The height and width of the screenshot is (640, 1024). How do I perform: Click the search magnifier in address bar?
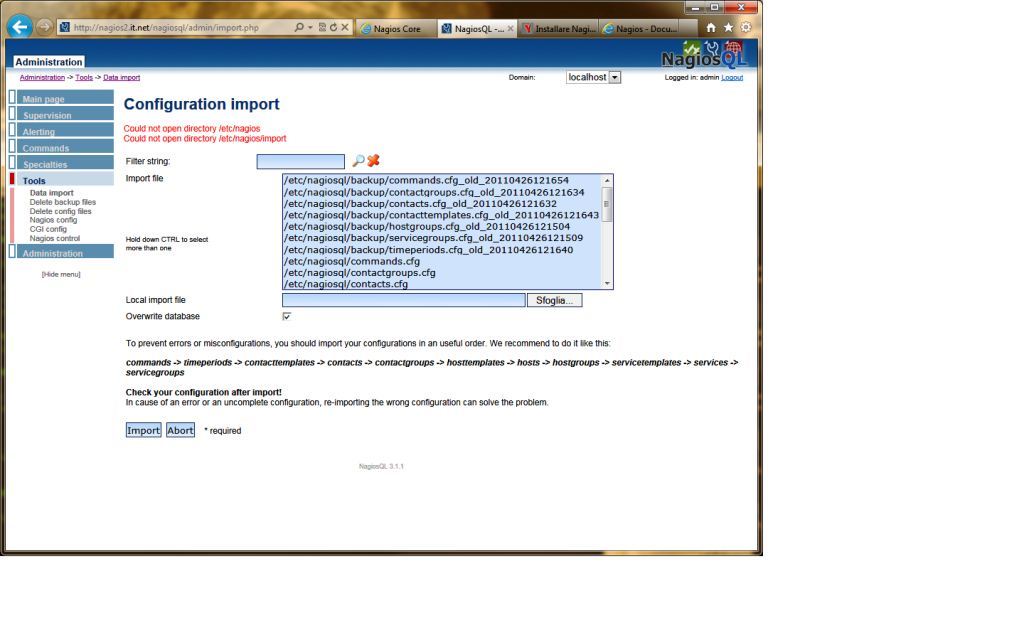[298, 27]
